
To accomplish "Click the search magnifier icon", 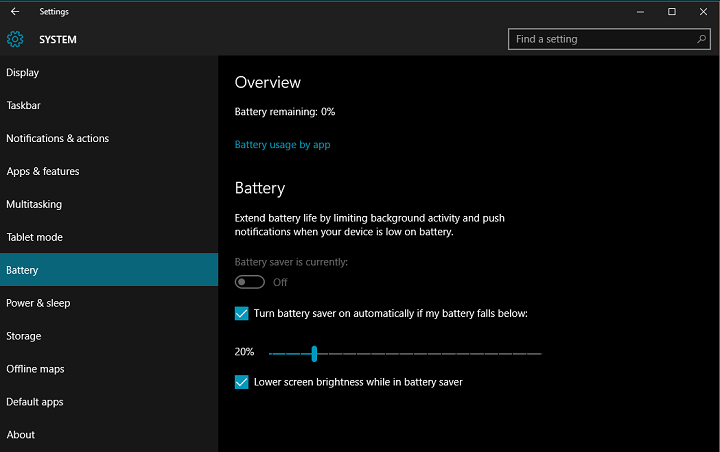I will coord(701,39).
